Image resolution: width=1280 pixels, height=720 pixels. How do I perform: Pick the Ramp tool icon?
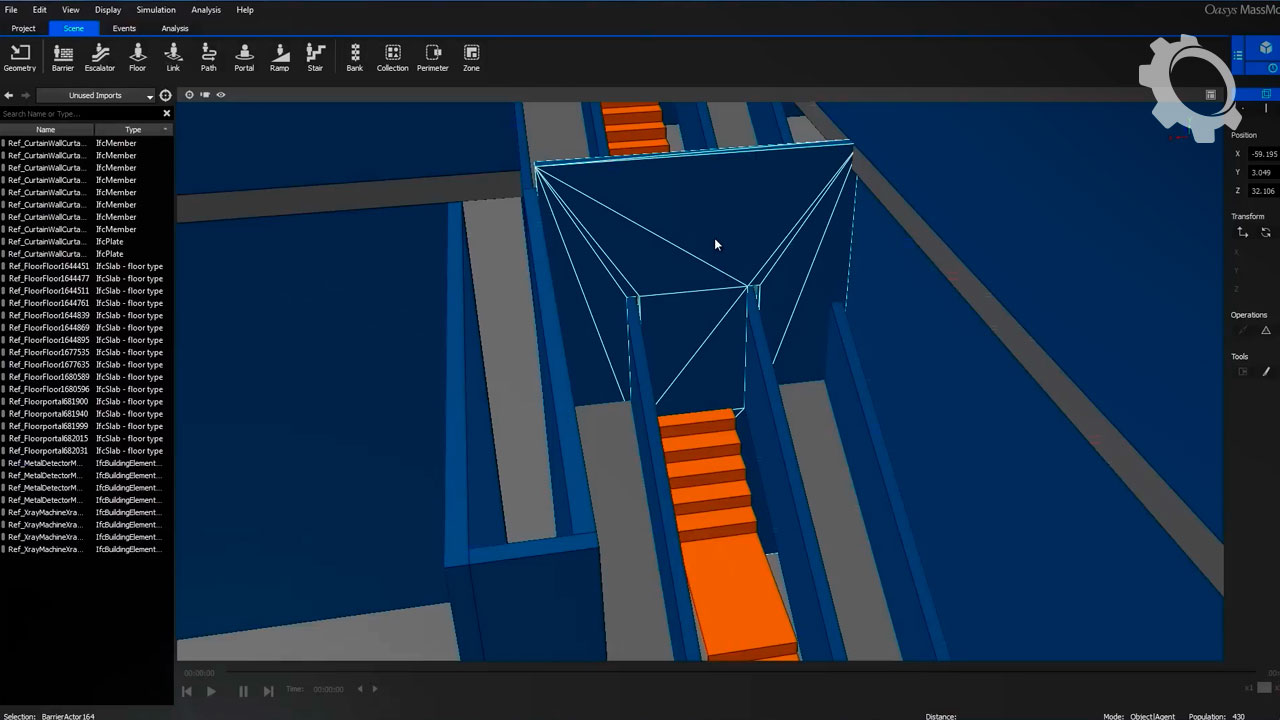coord(279,58)
